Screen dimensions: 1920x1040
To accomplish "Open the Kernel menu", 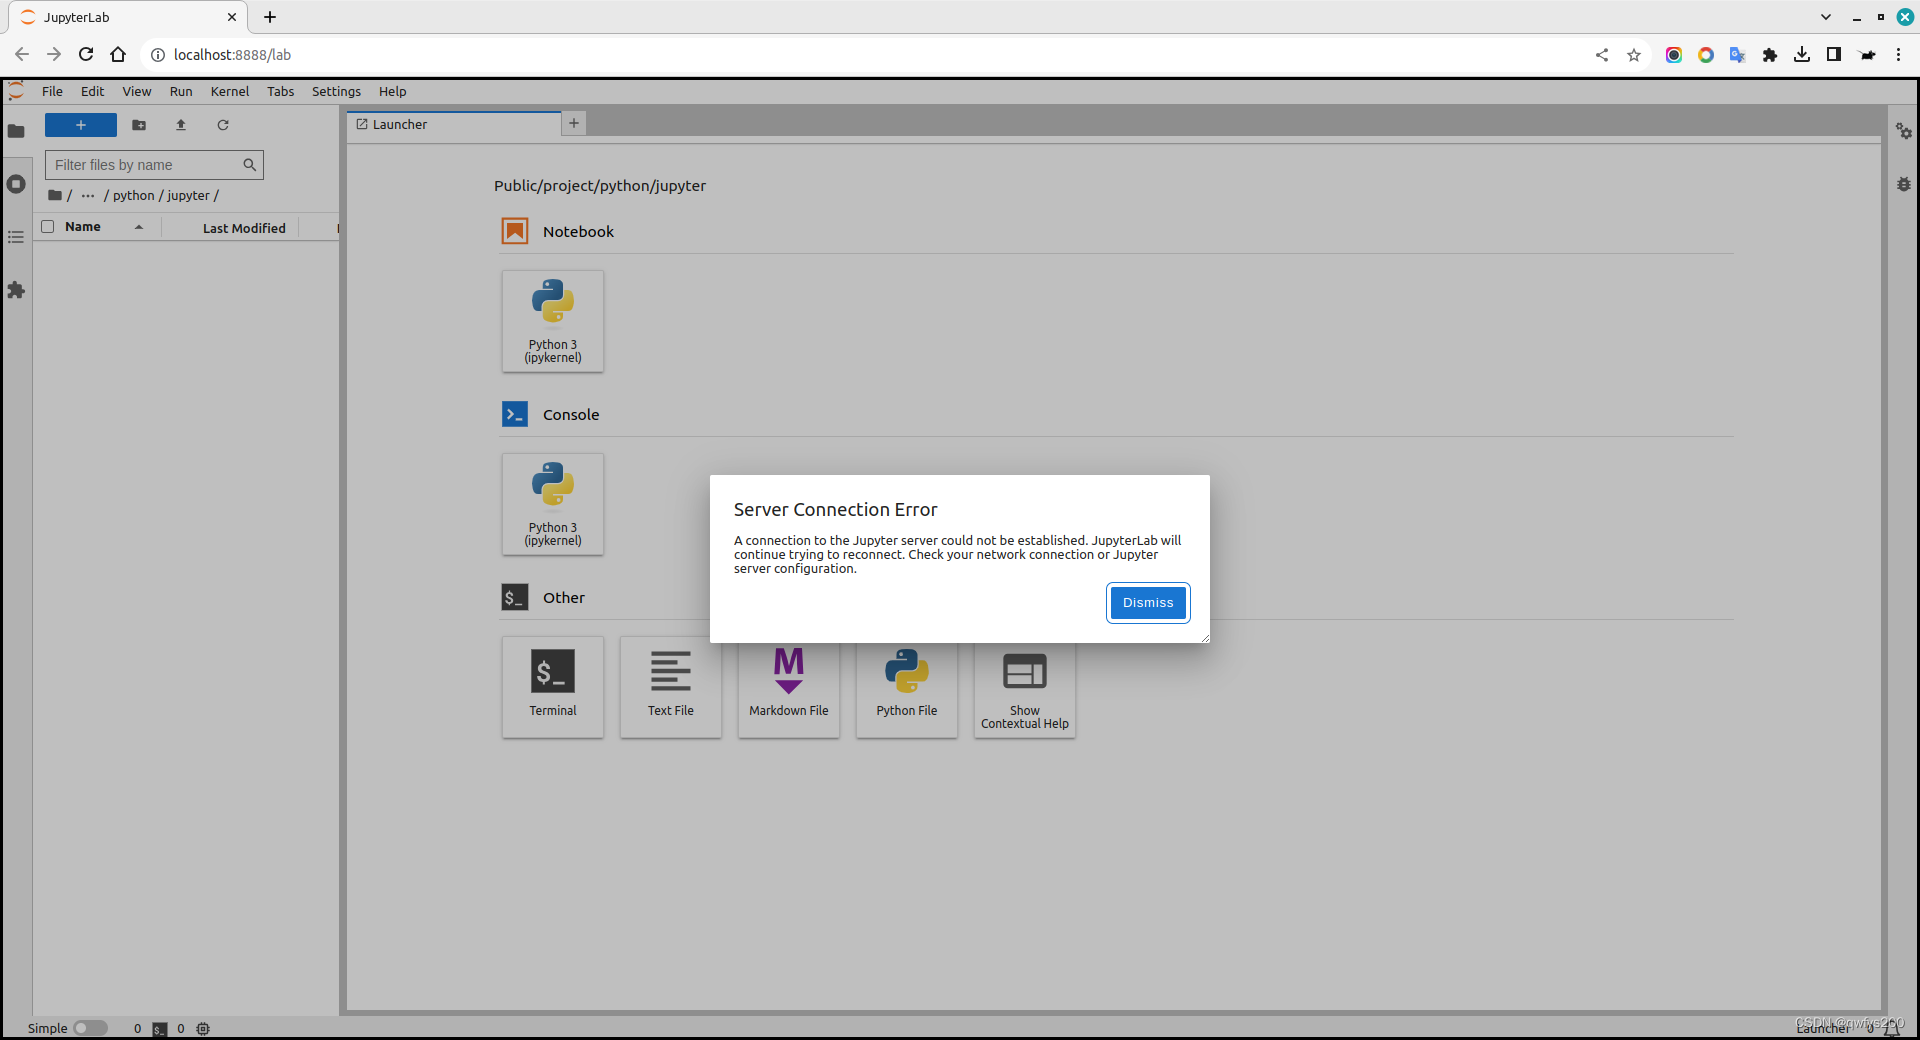I will pos(230,91).
